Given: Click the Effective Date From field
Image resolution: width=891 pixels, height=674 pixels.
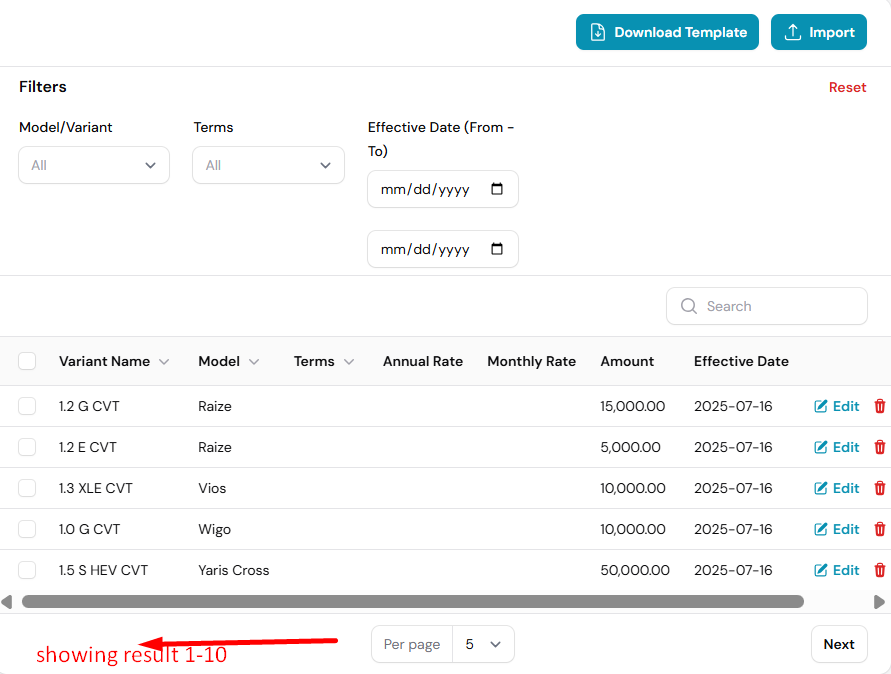Looking at the screenshot, I should [443, 189].
